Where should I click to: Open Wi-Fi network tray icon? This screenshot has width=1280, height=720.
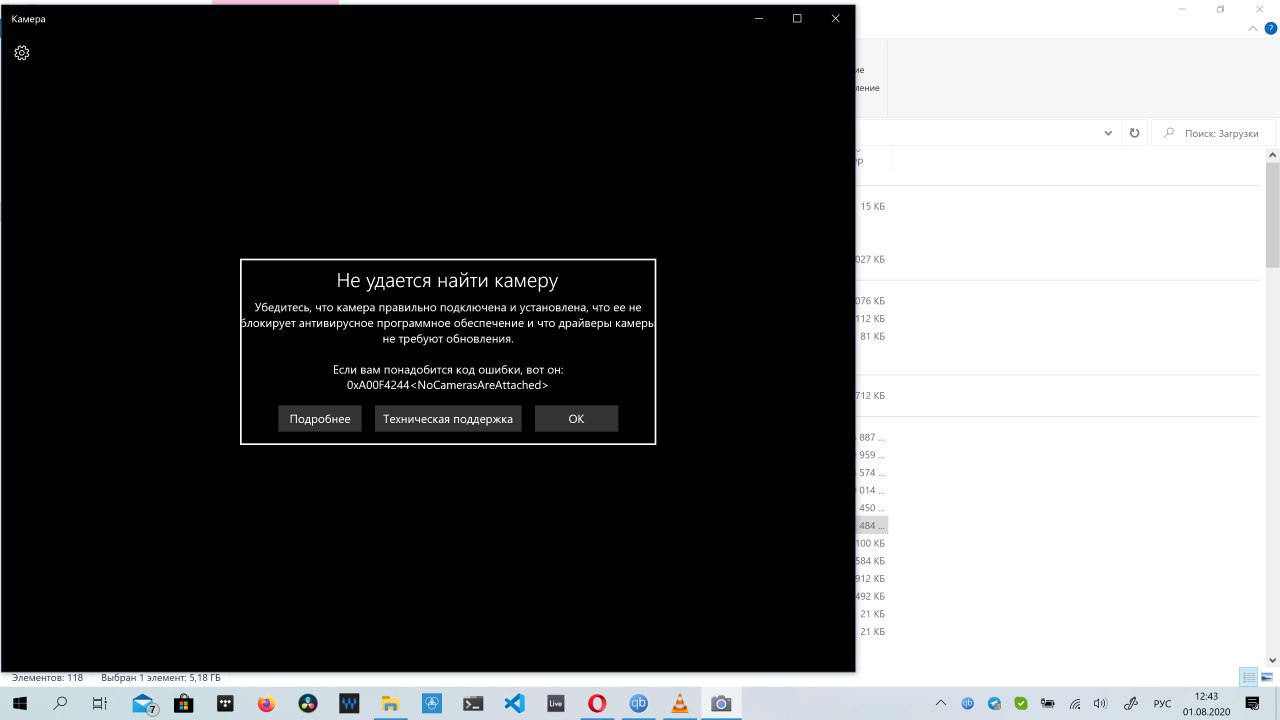coord(1075,703)
